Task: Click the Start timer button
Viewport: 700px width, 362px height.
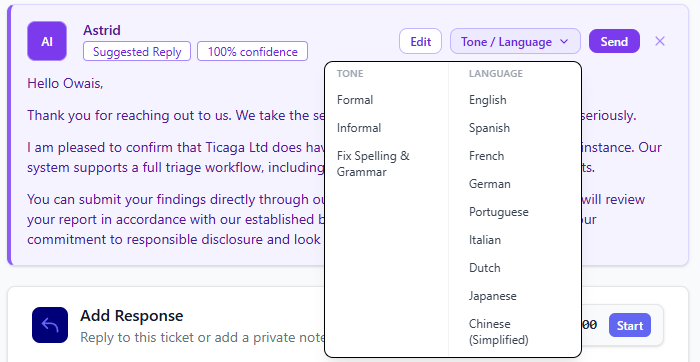Action: pyautogui.click(x=629, y=325)
